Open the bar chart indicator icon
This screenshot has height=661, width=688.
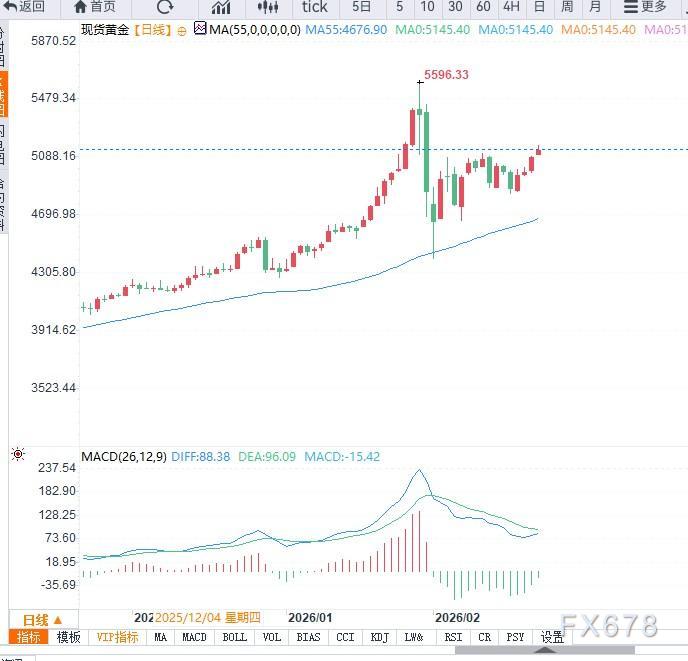tap(220, 7)
